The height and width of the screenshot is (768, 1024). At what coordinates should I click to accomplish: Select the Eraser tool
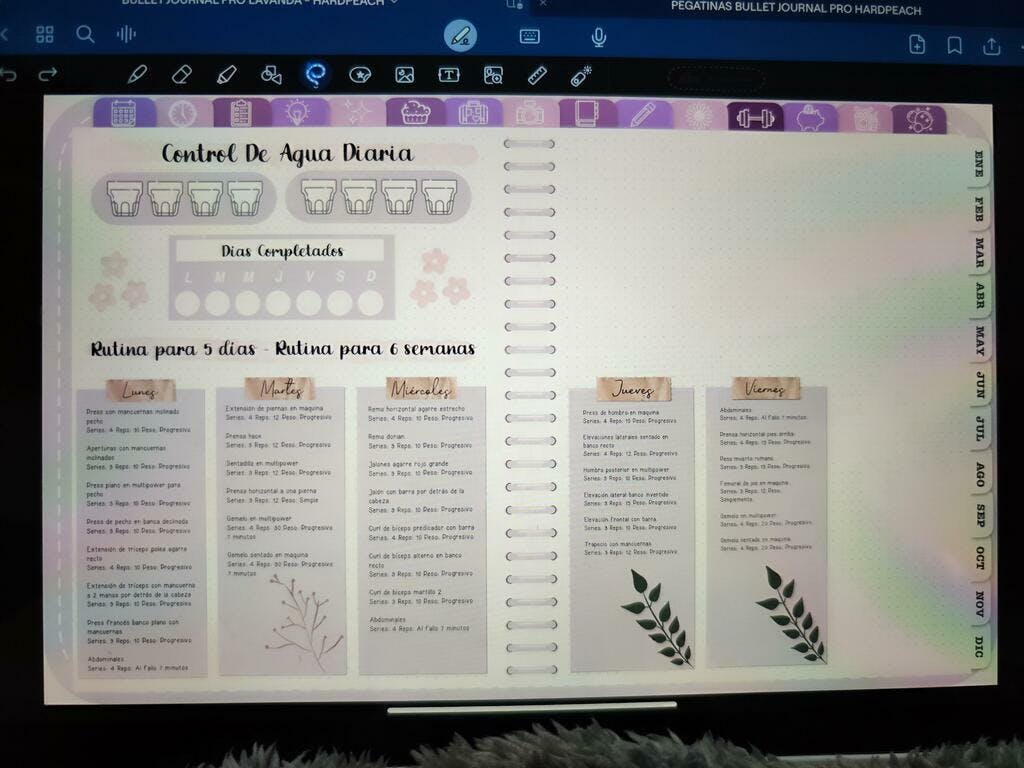pos(181,74)
